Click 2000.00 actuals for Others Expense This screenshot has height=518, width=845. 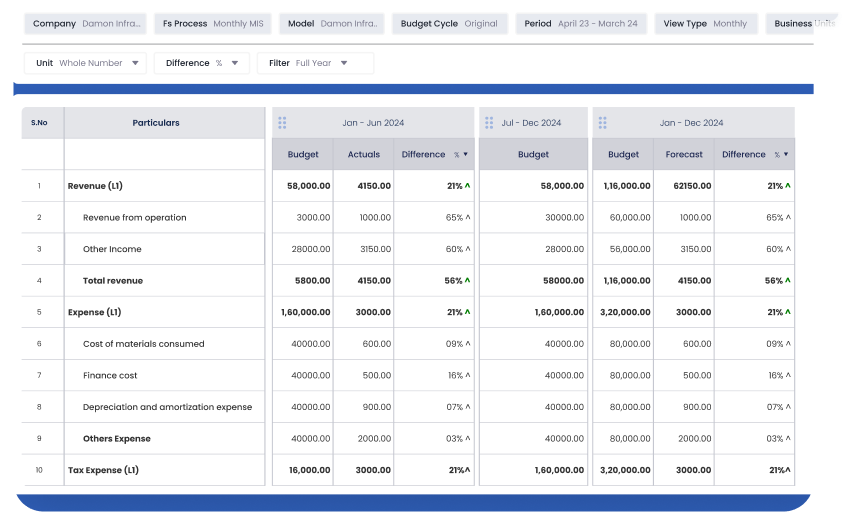[x=374, y=439]
